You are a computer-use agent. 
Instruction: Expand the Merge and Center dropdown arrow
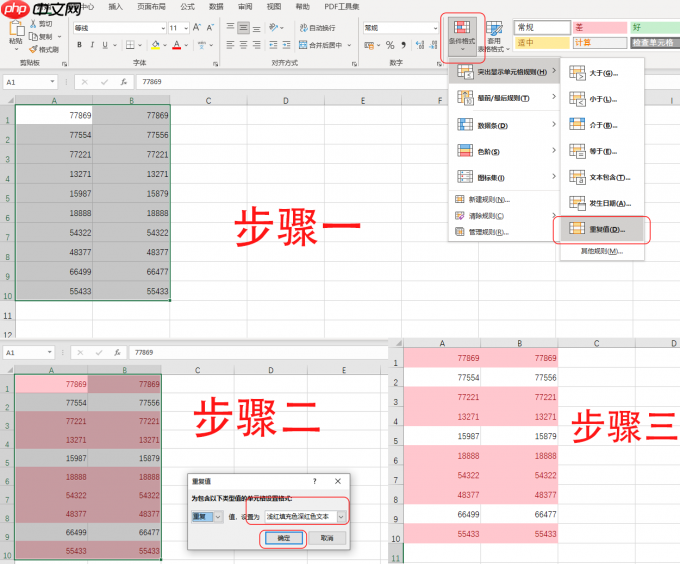coord(349,45)
